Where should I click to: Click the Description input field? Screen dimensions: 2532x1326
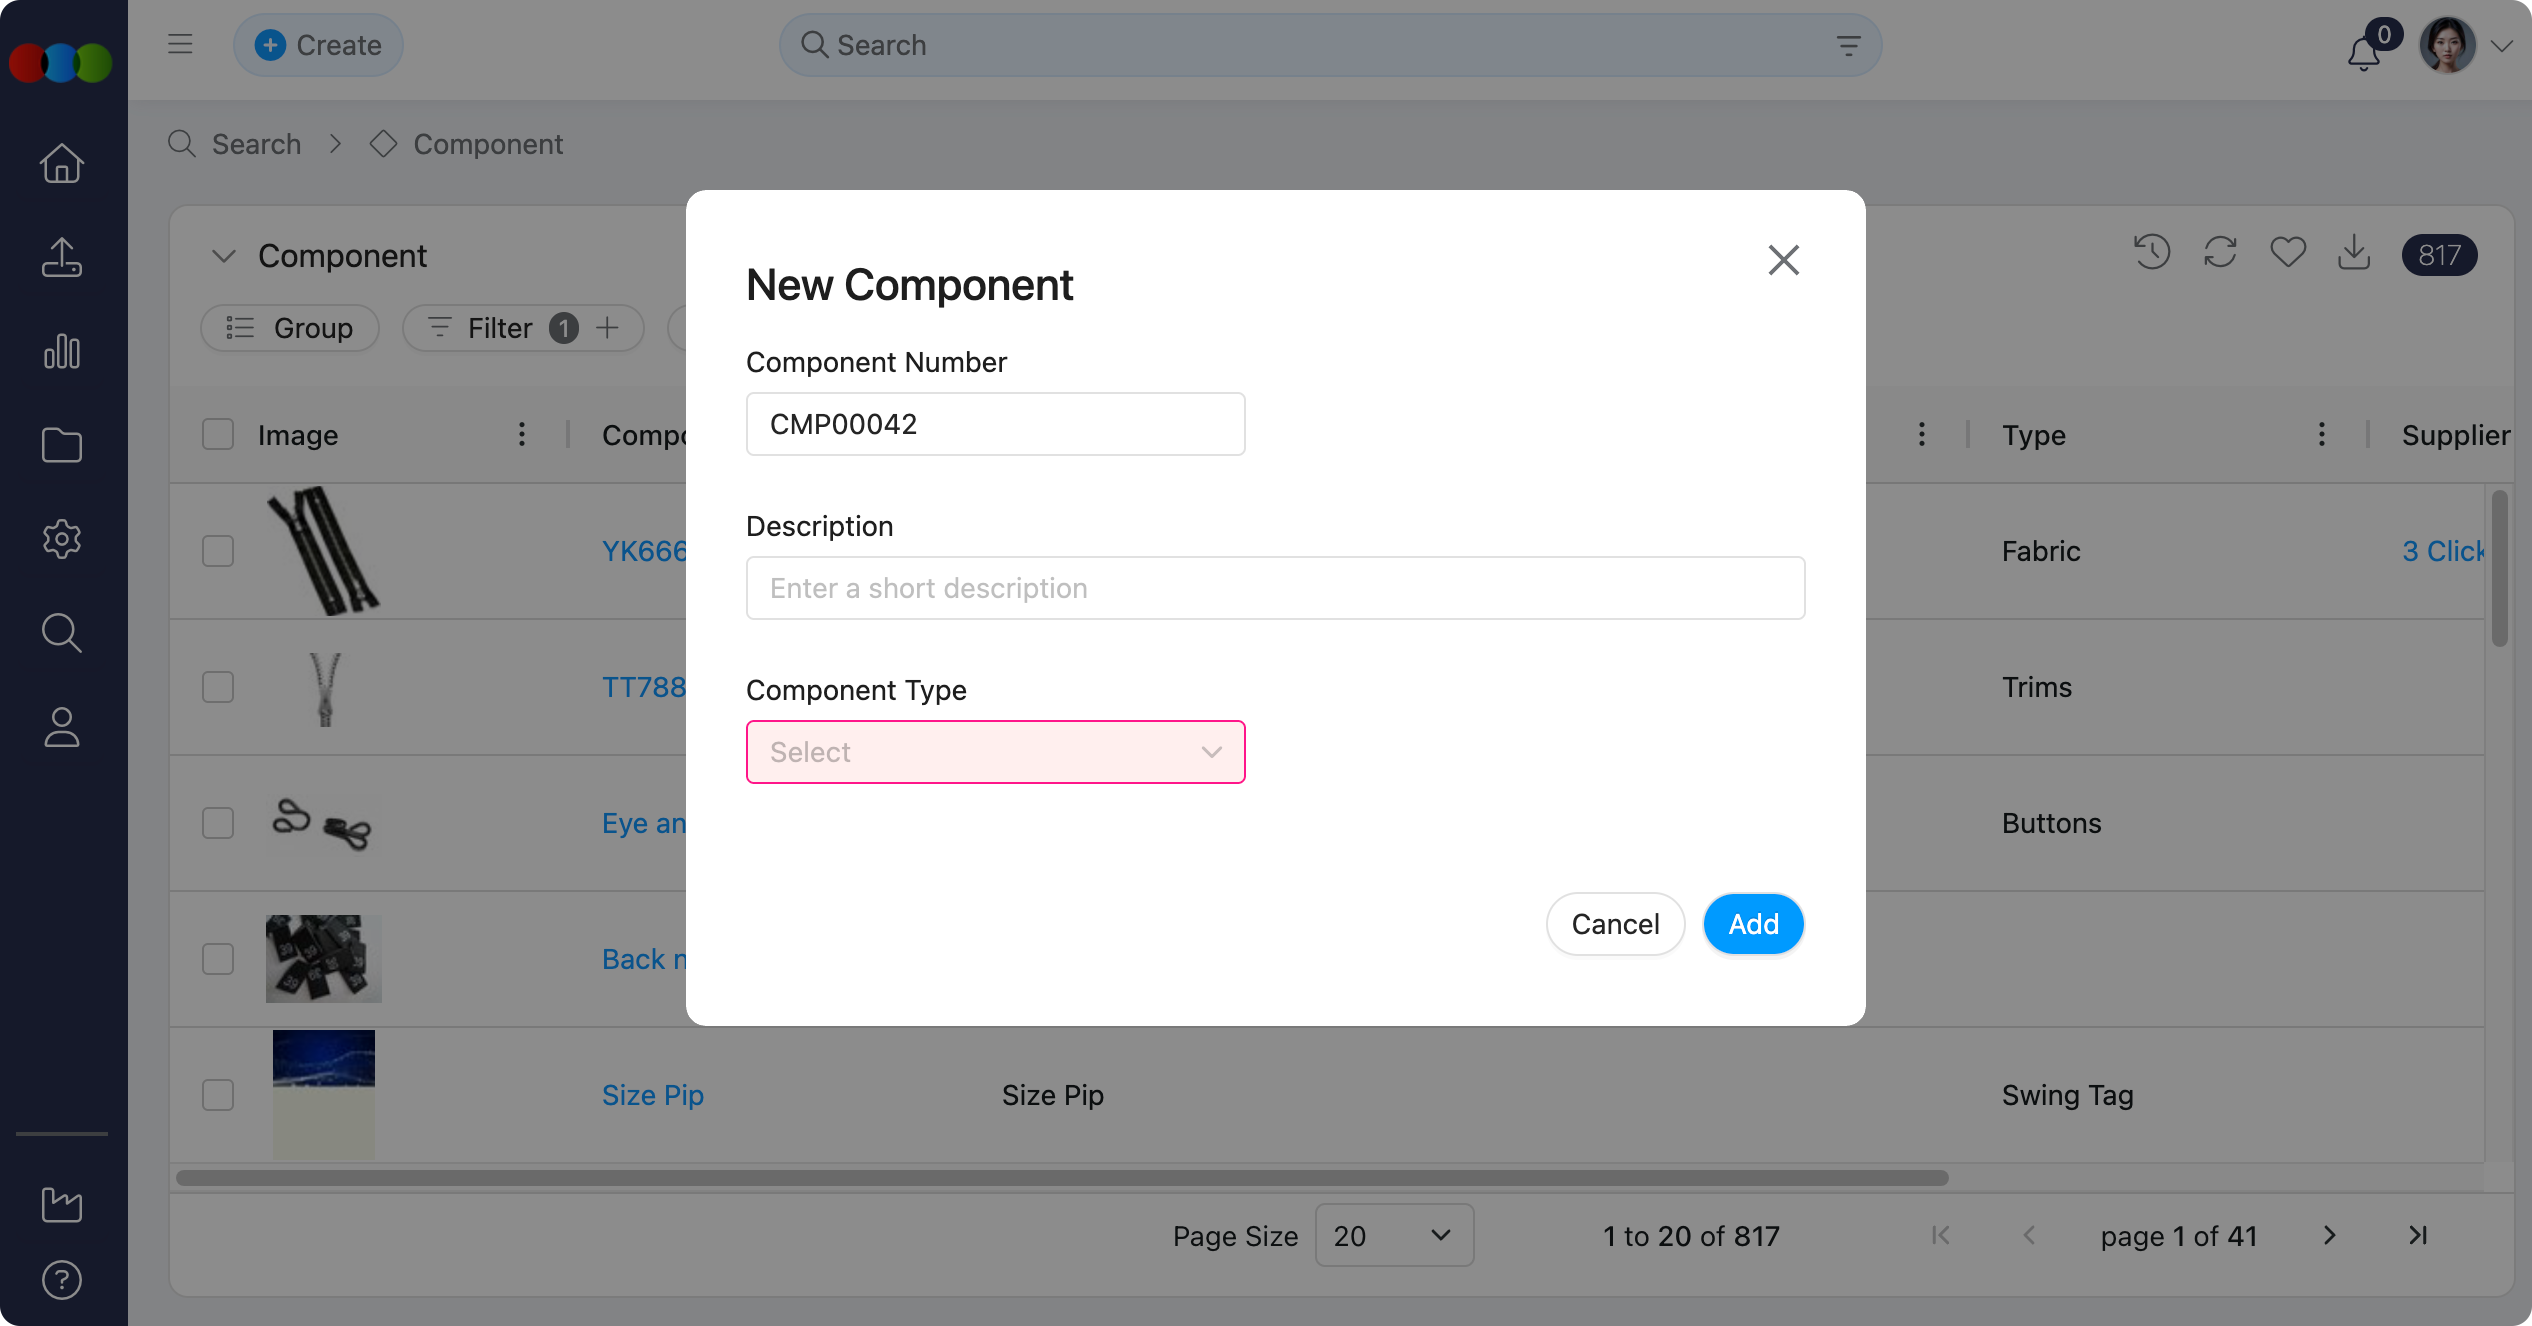(x=1275, y=588)
